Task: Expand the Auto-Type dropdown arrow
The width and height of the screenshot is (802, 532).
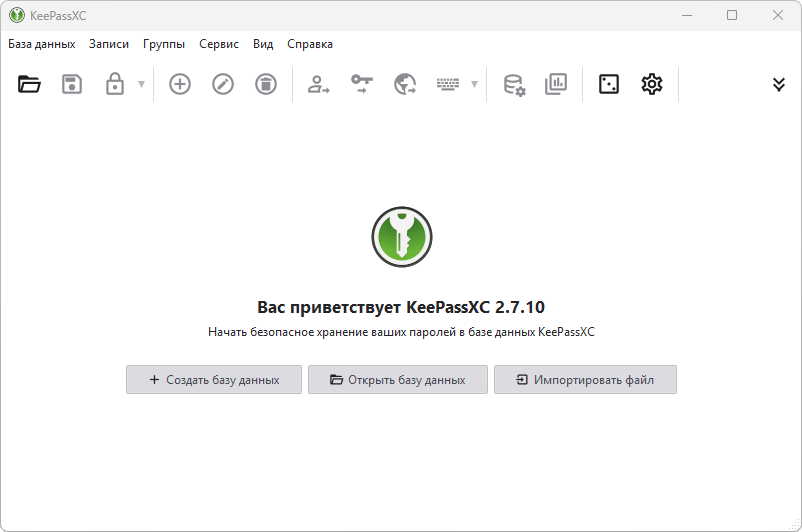Action: click(x=474, y=84)
